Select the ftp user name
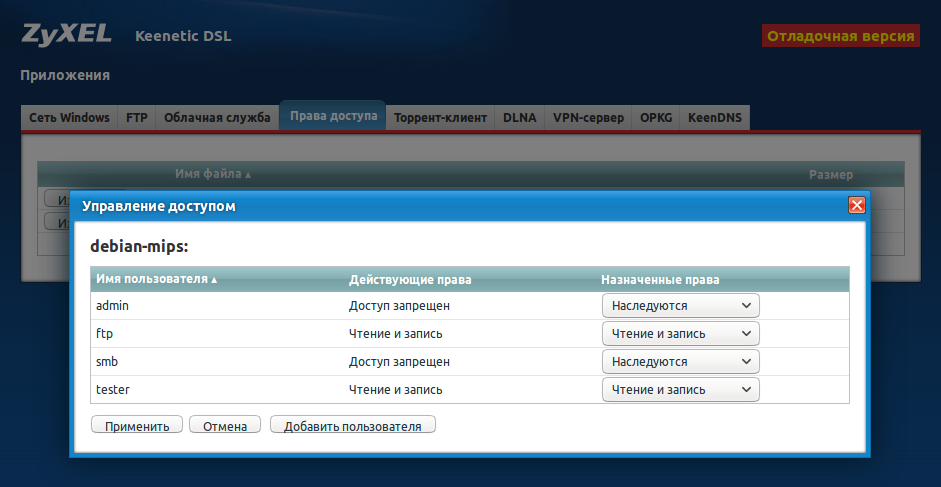This screenshot has width=941, height=487. [x=104, y=334]
